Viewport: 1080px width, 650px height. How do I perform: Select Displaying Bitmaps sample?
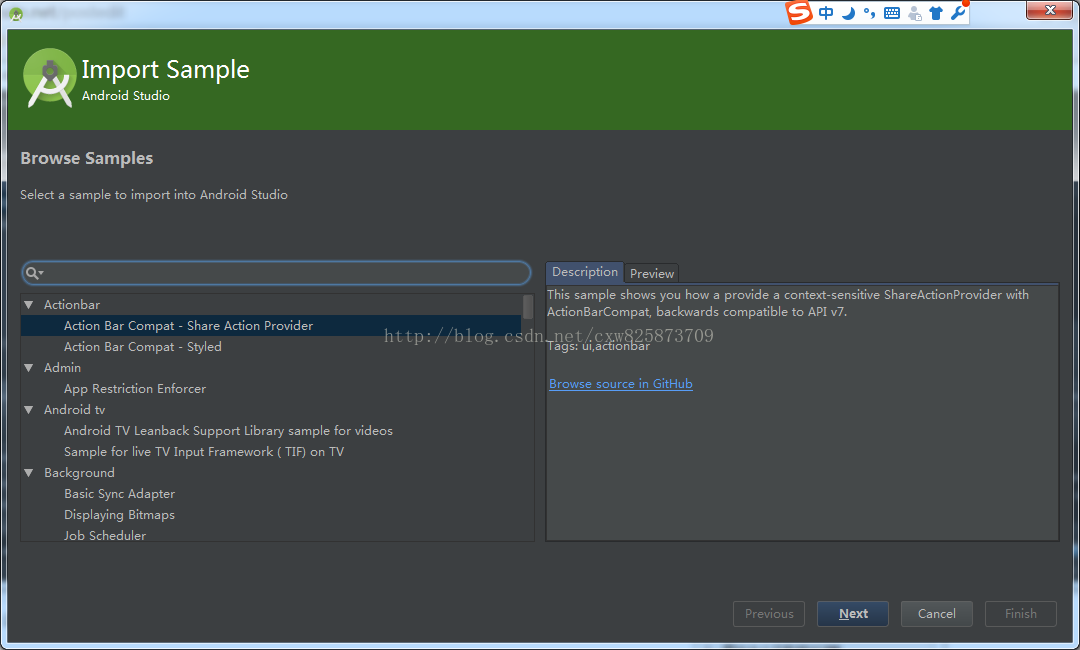[119, 515]
